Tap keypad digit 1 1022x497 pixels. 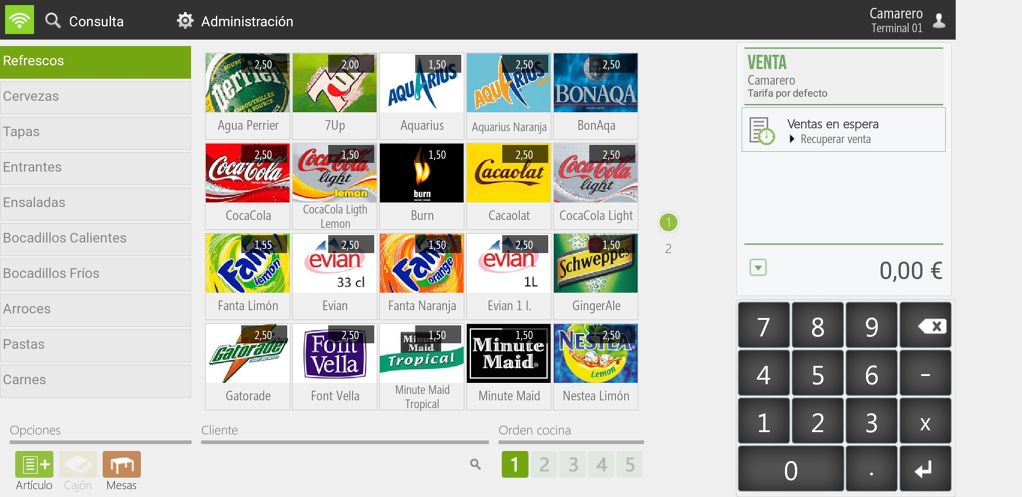point(763,422)
